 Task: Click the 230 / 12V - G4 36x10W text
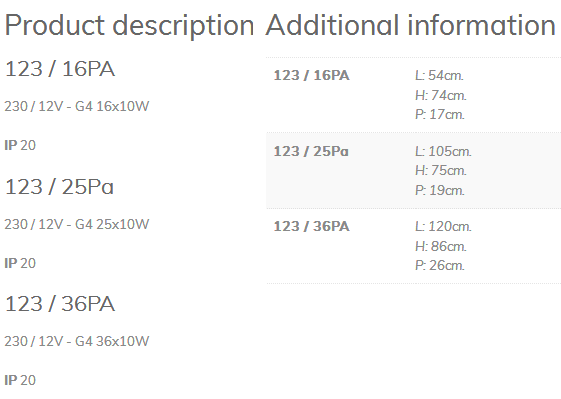(77, 341)
